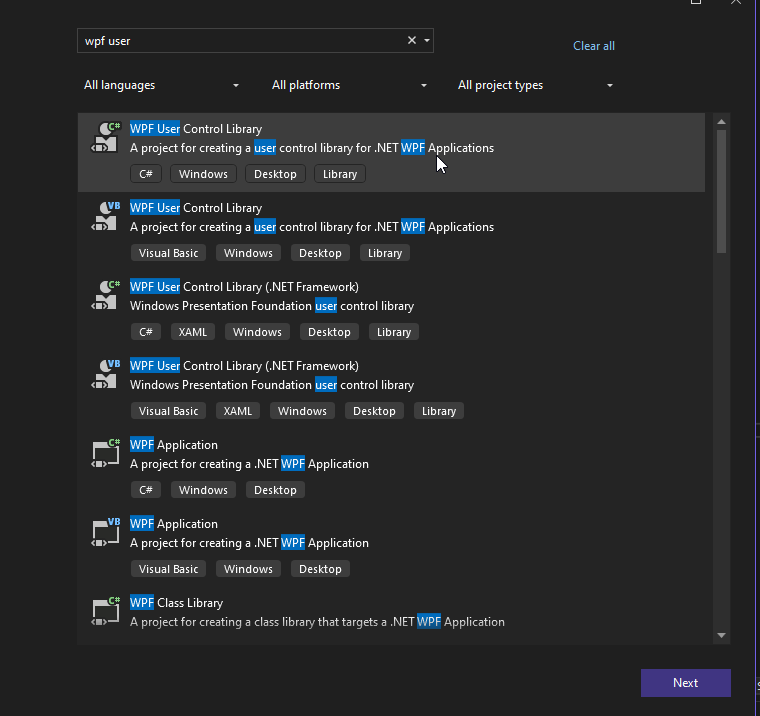Click the C# WPF User Control Library icon
760x716 pixels.
[106, 138]
